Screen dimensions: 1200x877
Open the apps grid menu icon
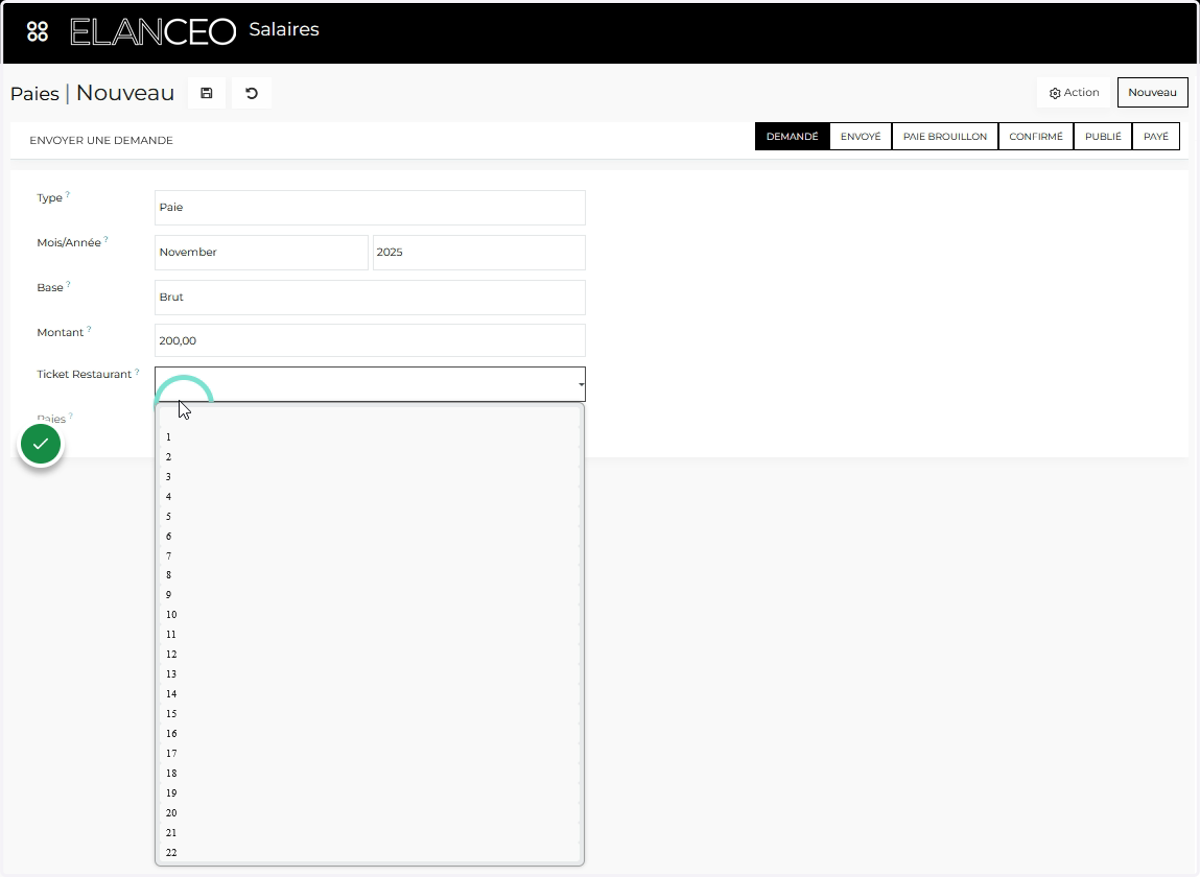[x=37, y=31]
